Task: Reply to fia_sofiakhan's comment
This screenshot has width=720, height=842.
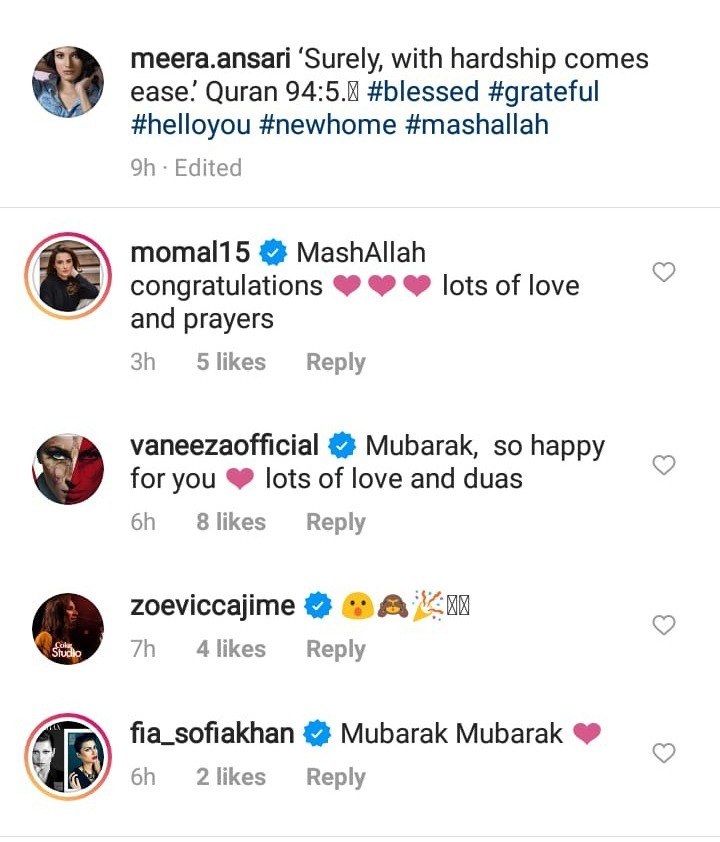Action: pos(335,777)
